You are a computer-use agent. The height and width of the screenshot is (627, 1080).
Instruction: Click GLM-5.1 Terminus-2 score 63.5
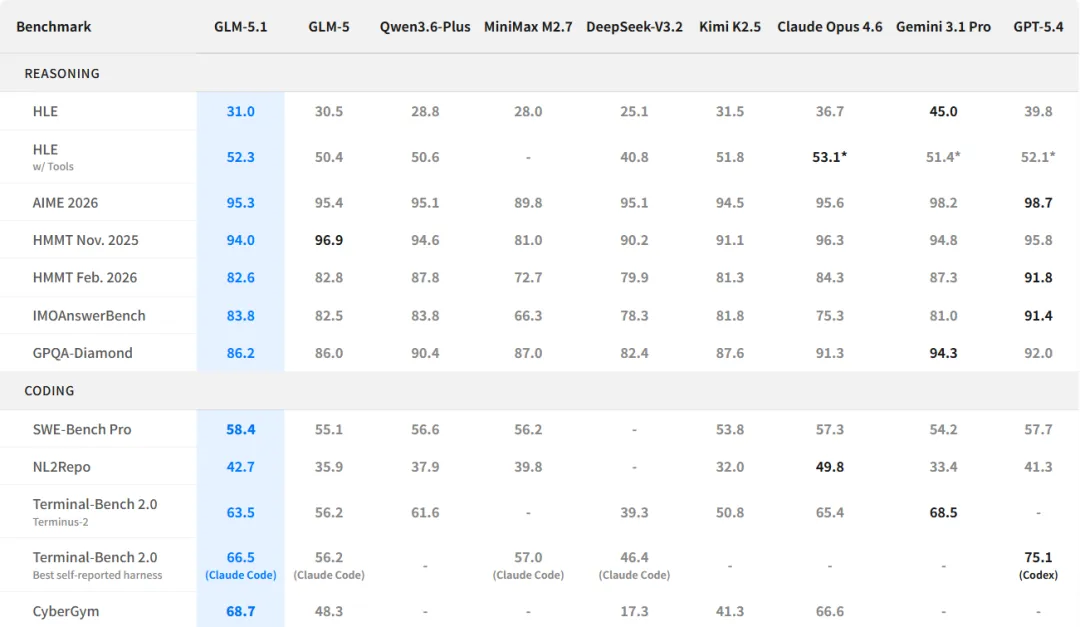click(240, 513)
